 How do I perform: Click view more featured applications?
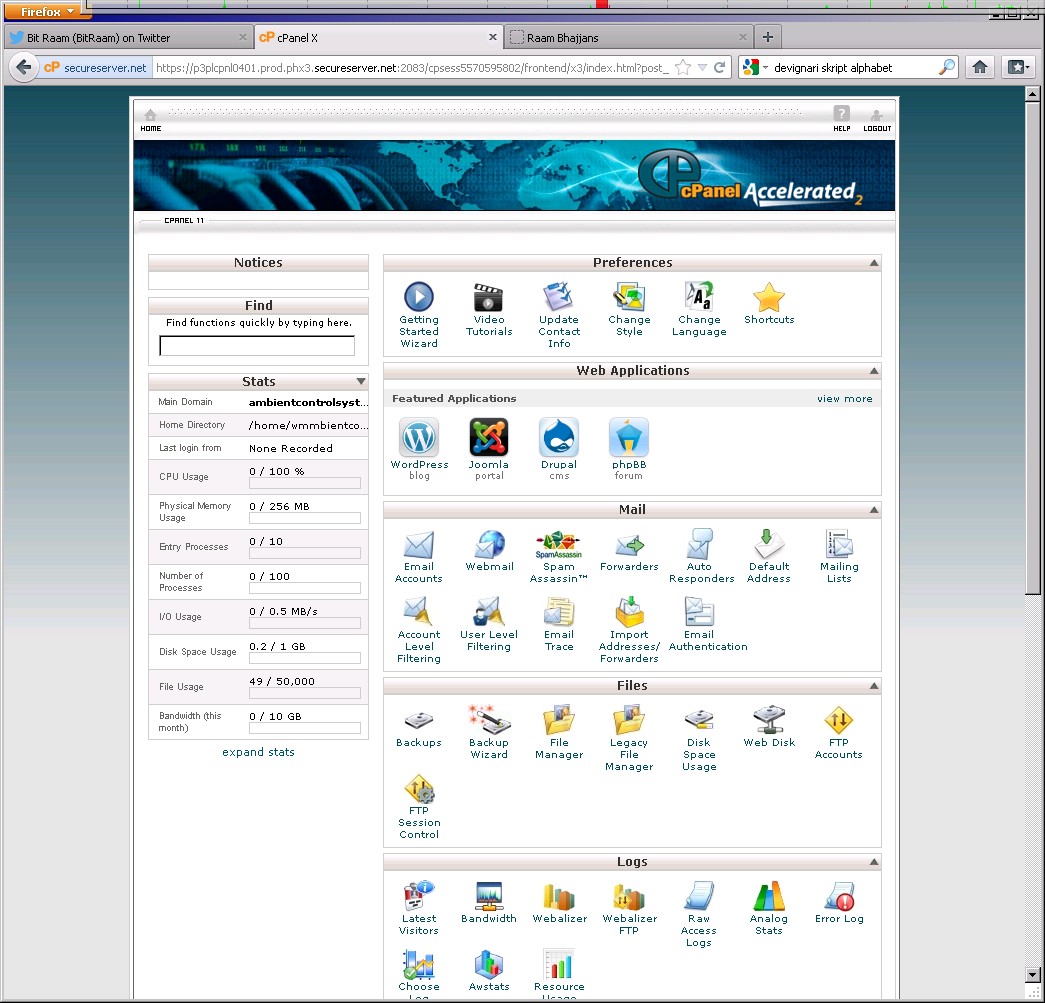point(844,399)
